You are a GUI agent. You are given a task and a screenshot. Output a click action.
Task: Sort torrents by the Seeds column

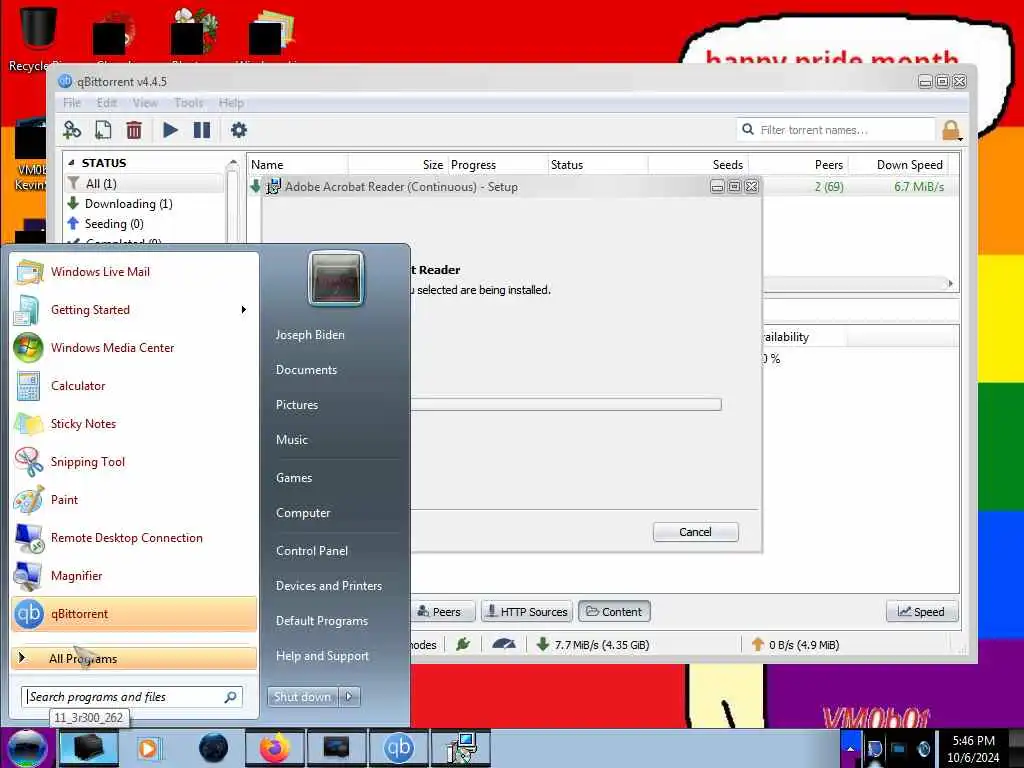pos(698,165)
